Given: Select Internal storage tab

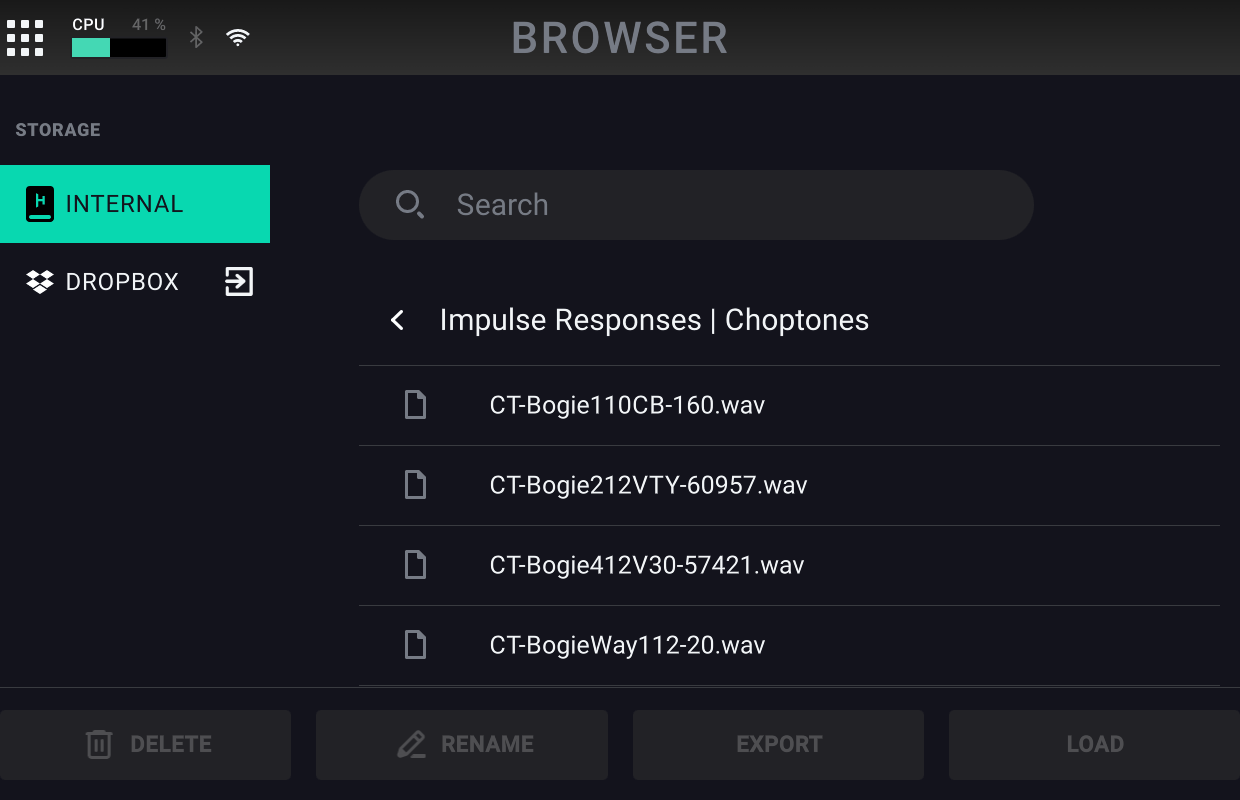Looking at the screenshot, I should [135, 204].
